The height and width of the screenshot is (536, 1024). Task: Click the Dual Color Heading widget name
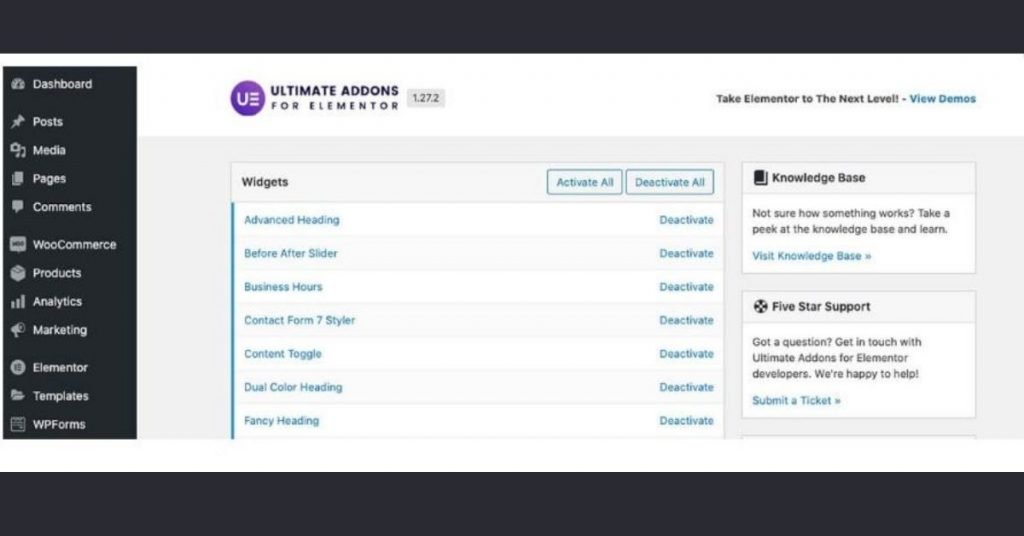[x=293, y=387]
